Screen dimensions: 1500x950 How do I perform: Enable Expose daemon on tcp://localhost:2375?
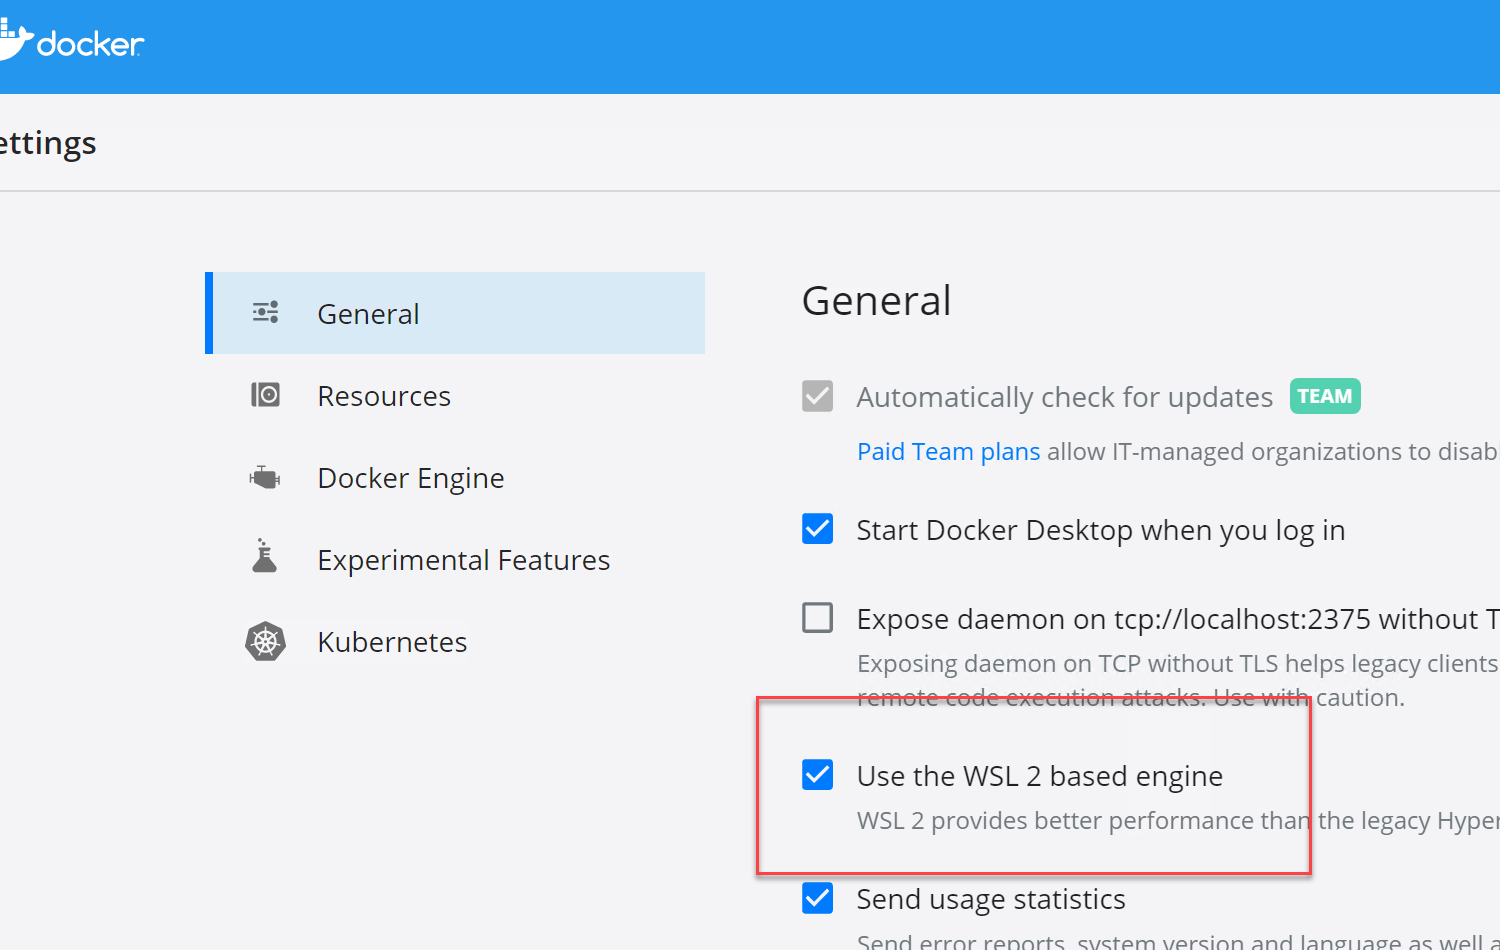click(817, 617)
